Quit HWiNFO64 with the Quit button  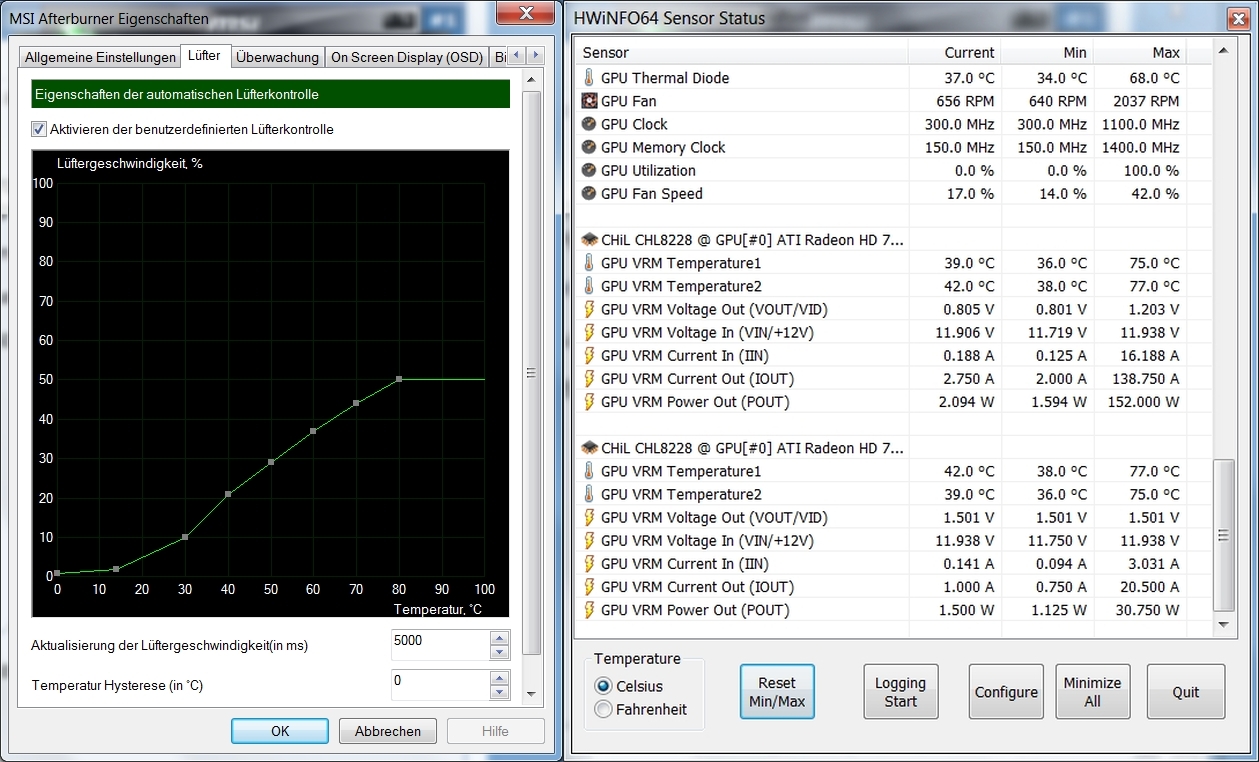point(1186,692)
